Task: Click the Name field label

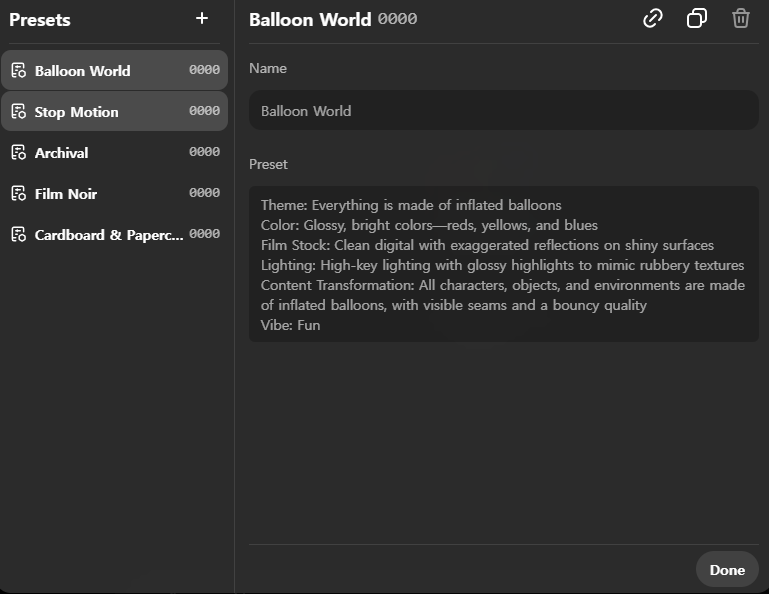Action: pos(268,68)
